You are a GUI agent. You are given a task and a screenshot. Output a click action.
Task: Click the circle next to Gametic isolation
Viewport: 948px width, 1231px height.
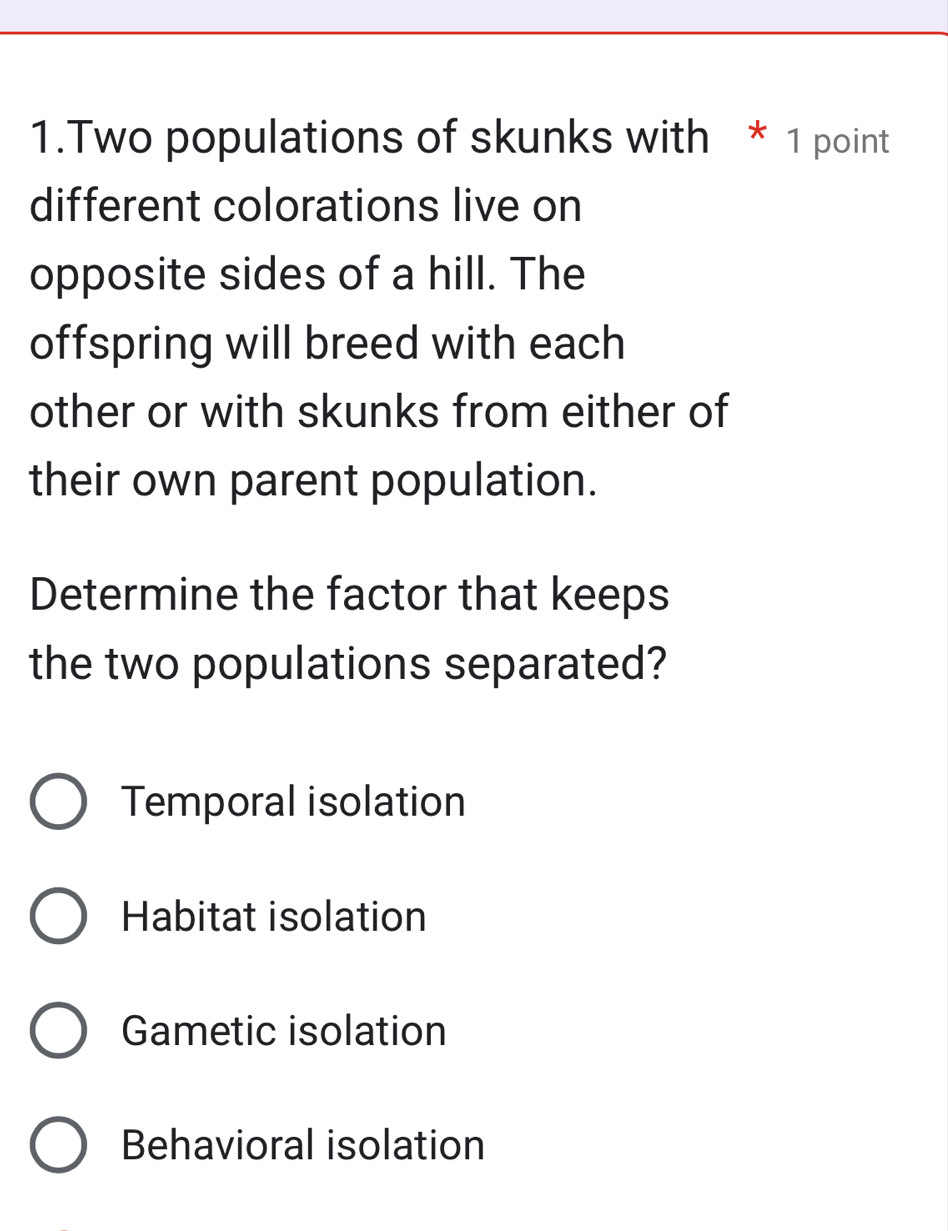pos(57,1031)
